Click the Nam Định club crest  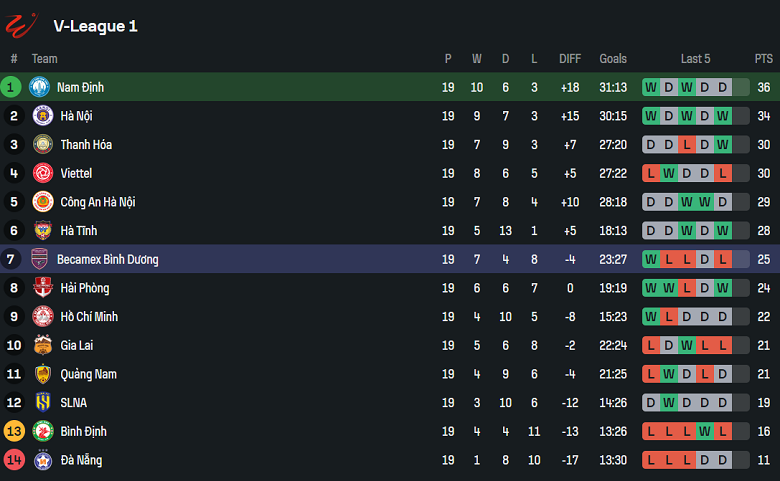(39, 87)
